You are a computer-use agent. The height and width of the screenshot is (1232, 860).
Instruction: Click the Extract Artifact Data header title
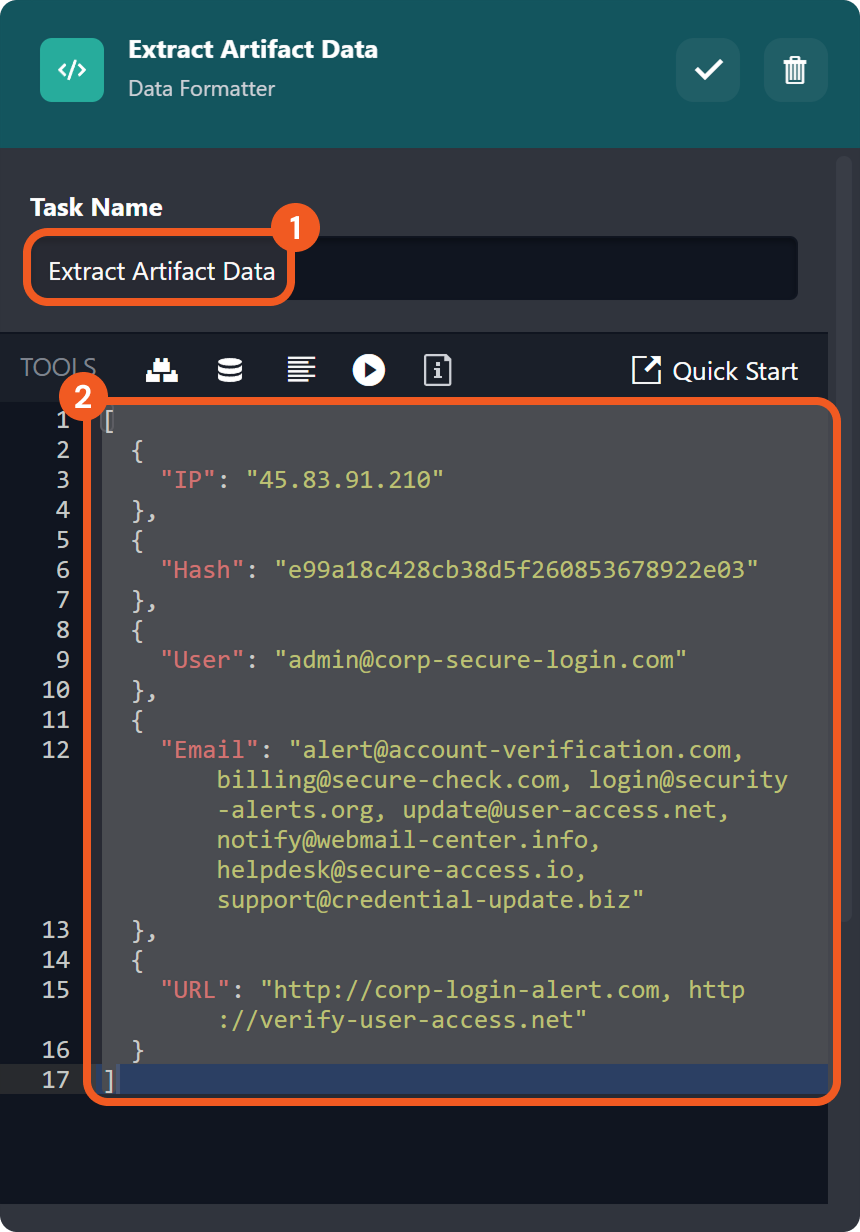[x=253, y=49]
